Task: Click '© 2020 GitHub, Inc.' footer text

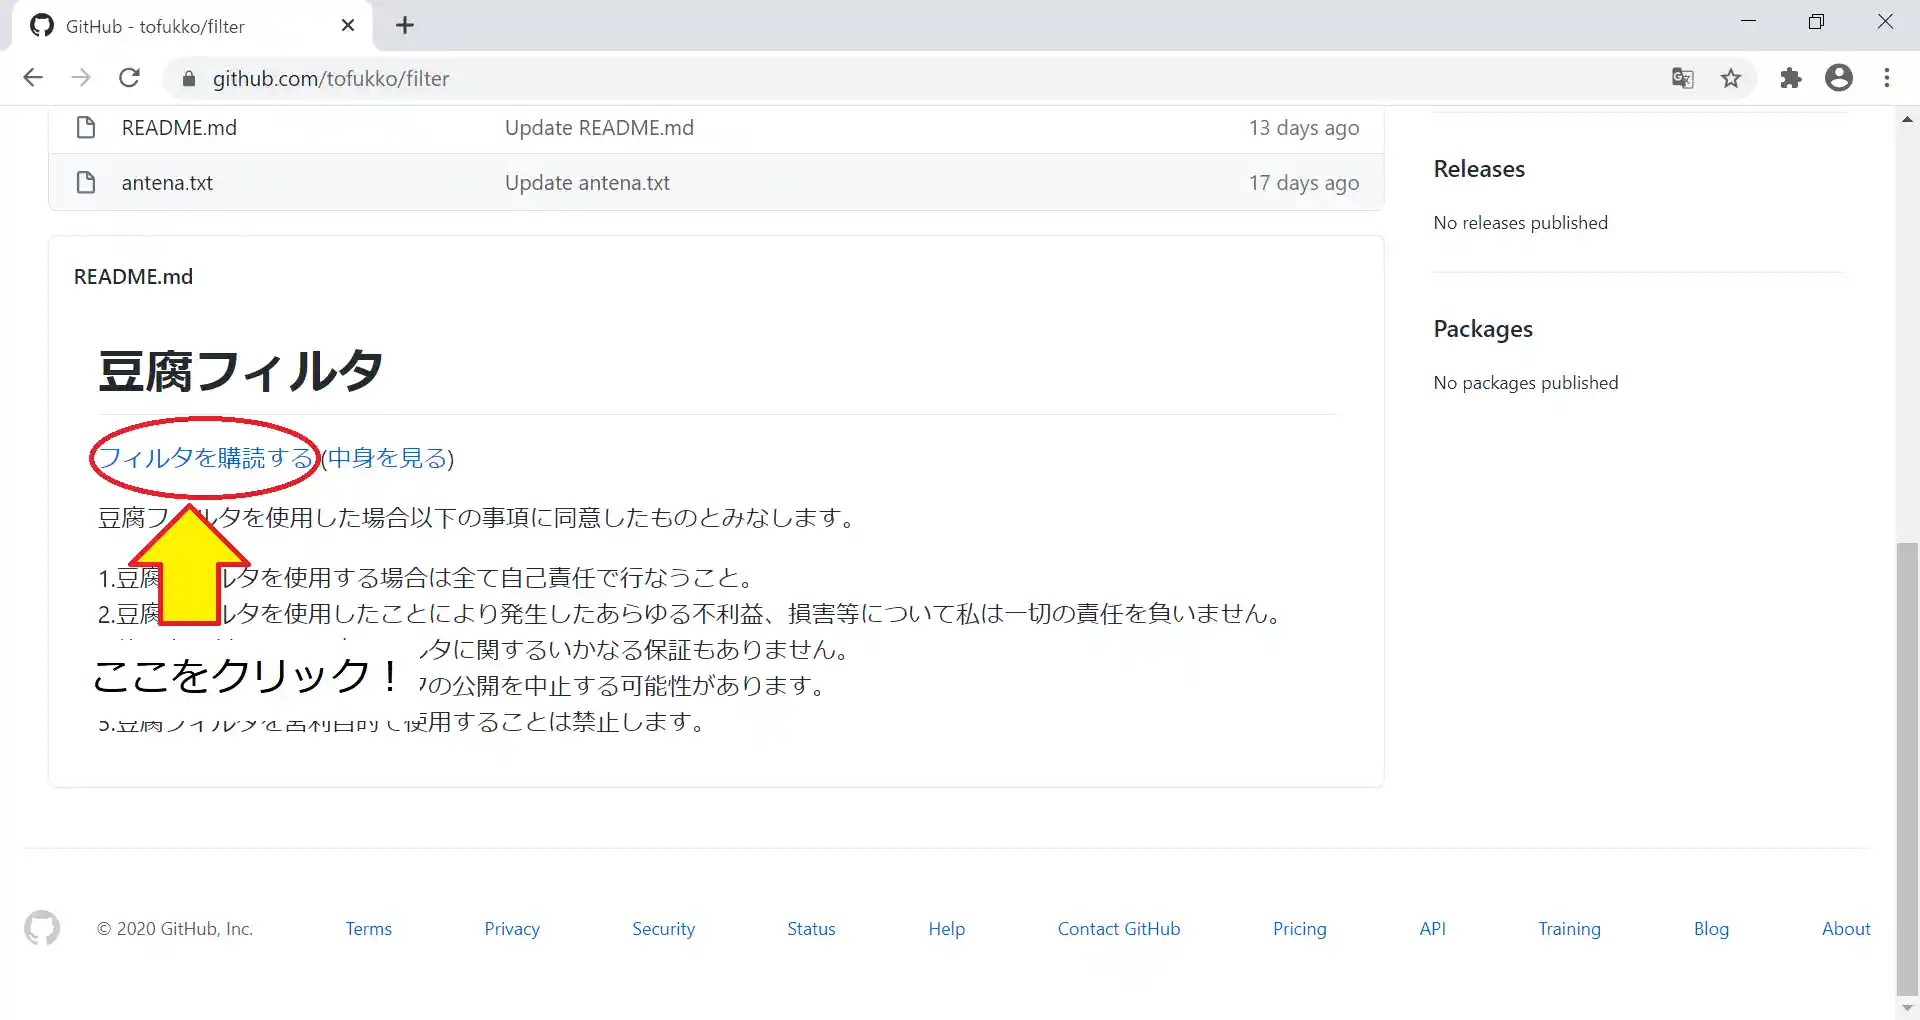Action: [x=175, y=929]
